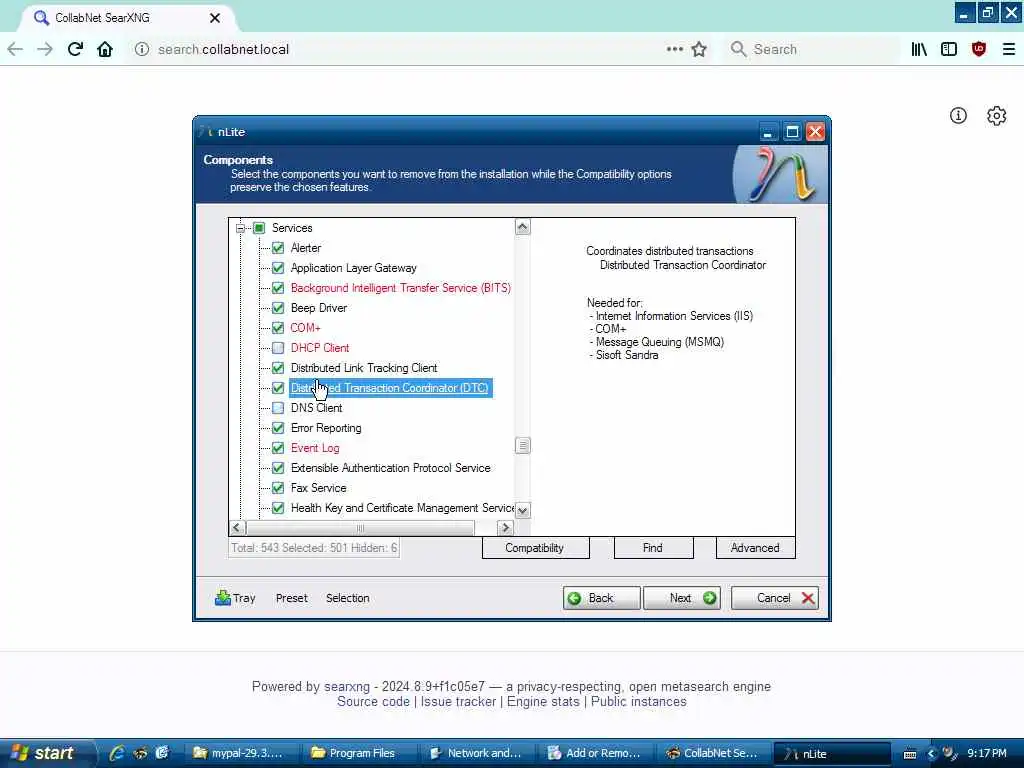Open the page actions three-dot menu
The height and width of the screenshot is (768, 1024).
coord(675,49)
